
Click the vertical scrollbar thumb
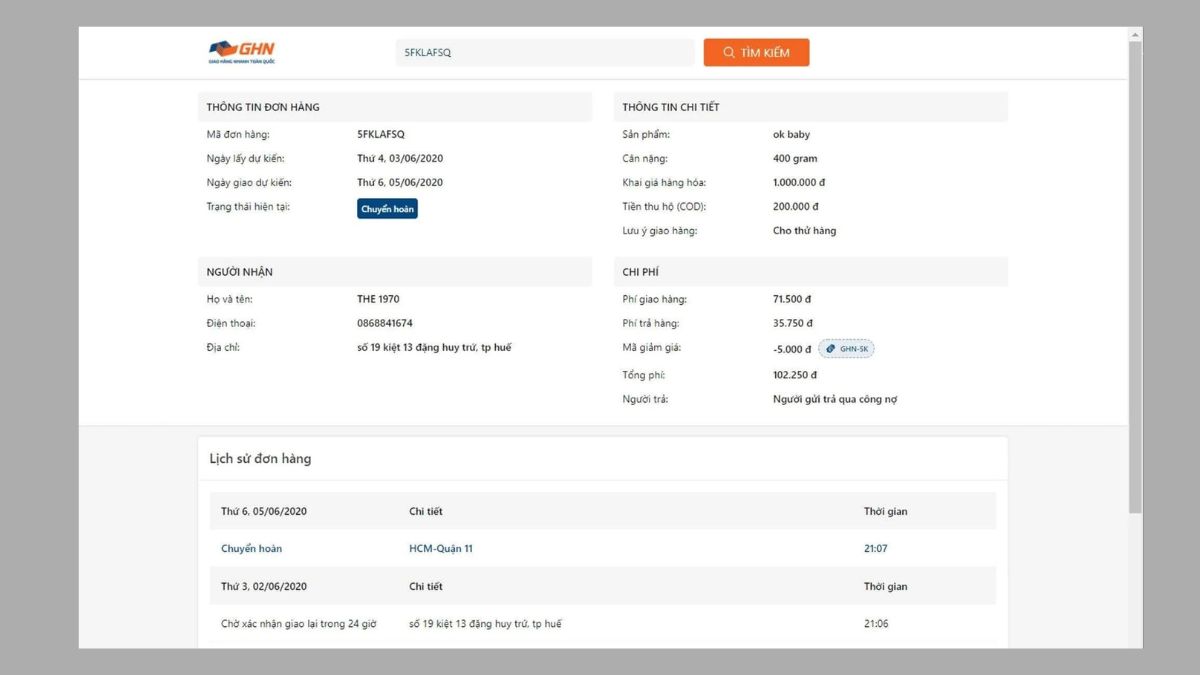(1135, 277)
